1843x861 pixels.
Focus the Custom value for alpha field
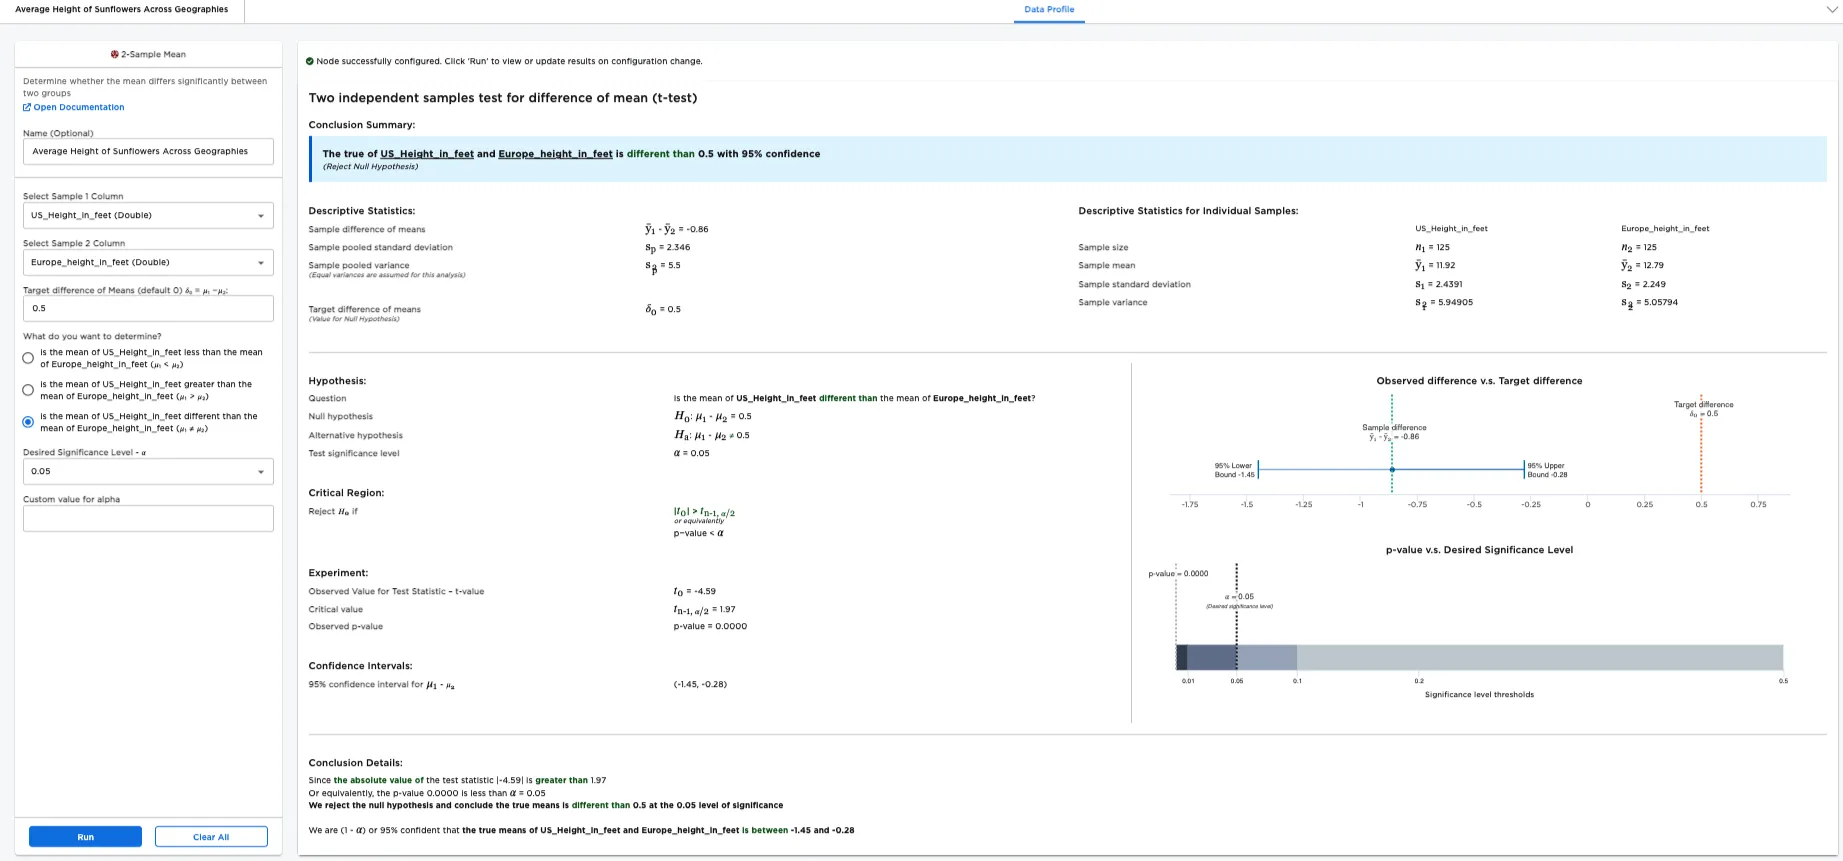148,518
